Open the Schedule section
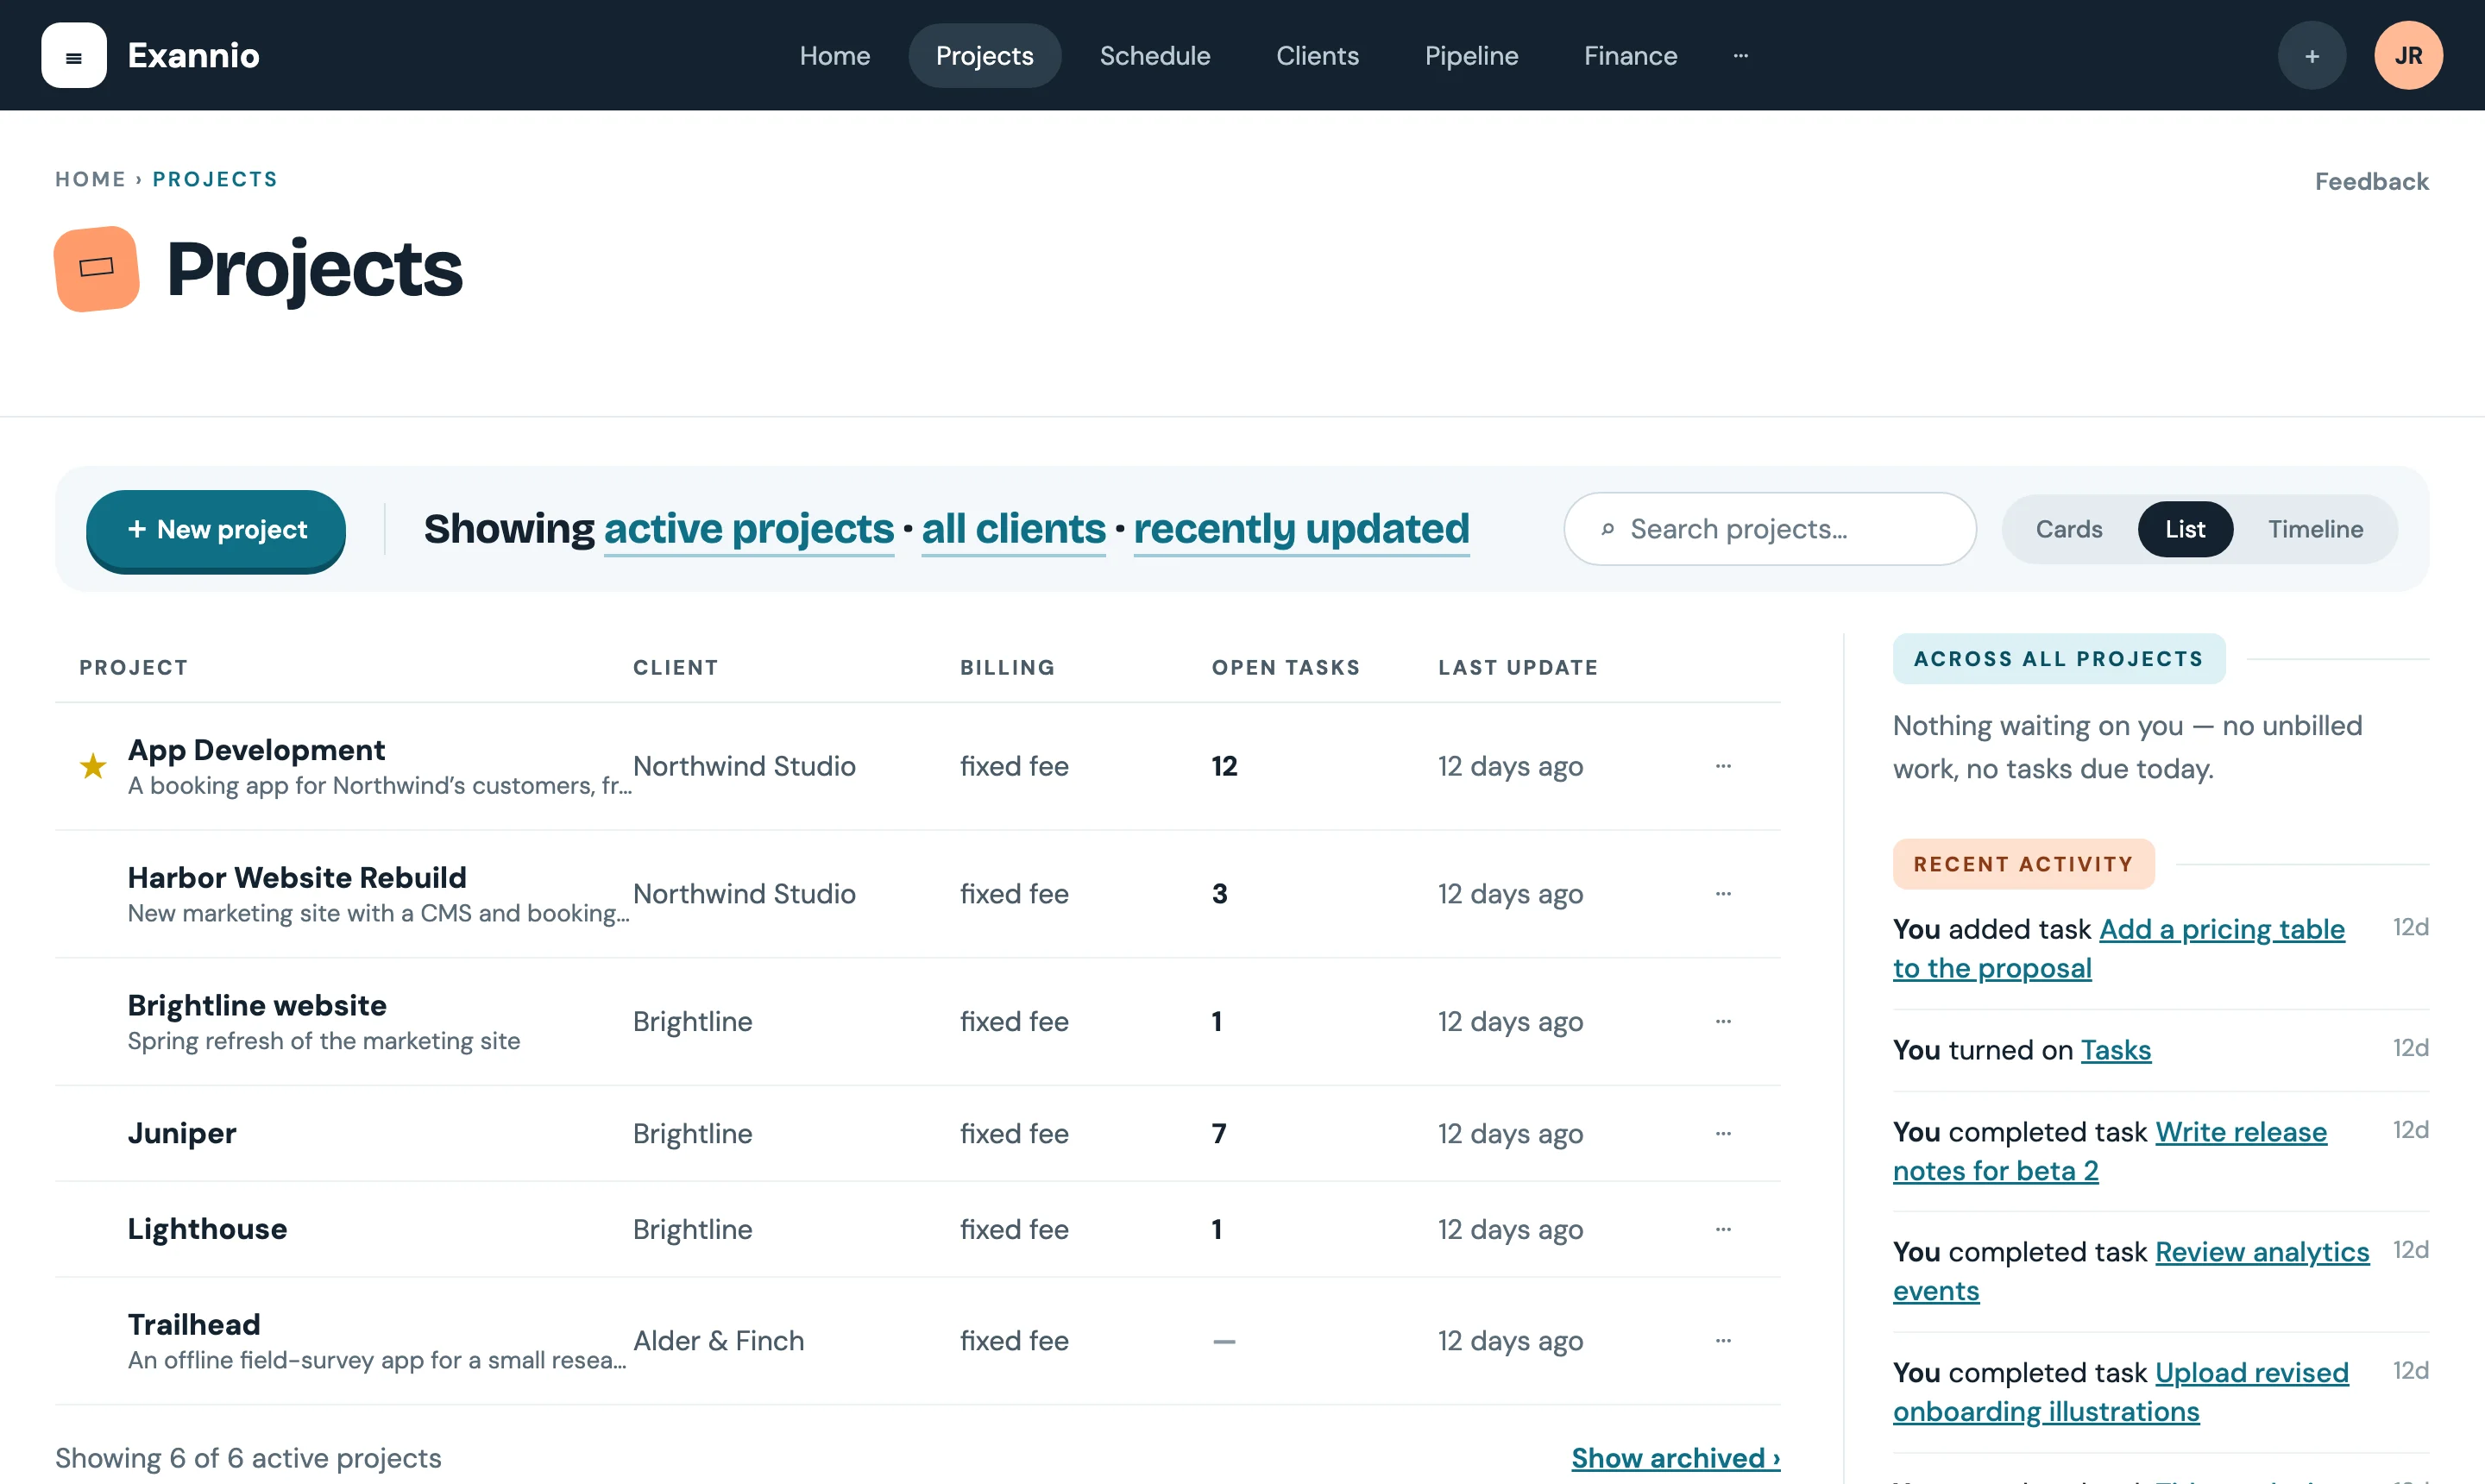The height and width of the screenshot is (1484, 2485). (1154, 55)
